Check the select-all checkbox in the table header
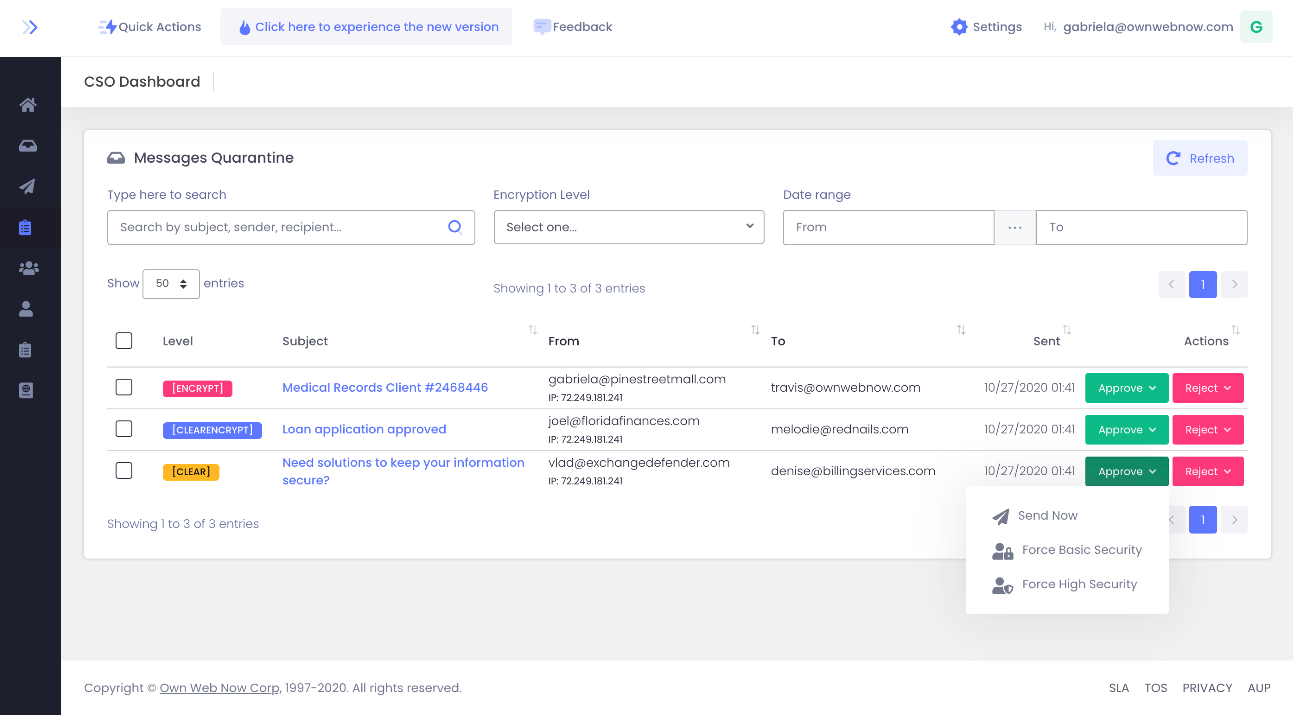This screenshot has width=1293, height=715. point(123,340)
